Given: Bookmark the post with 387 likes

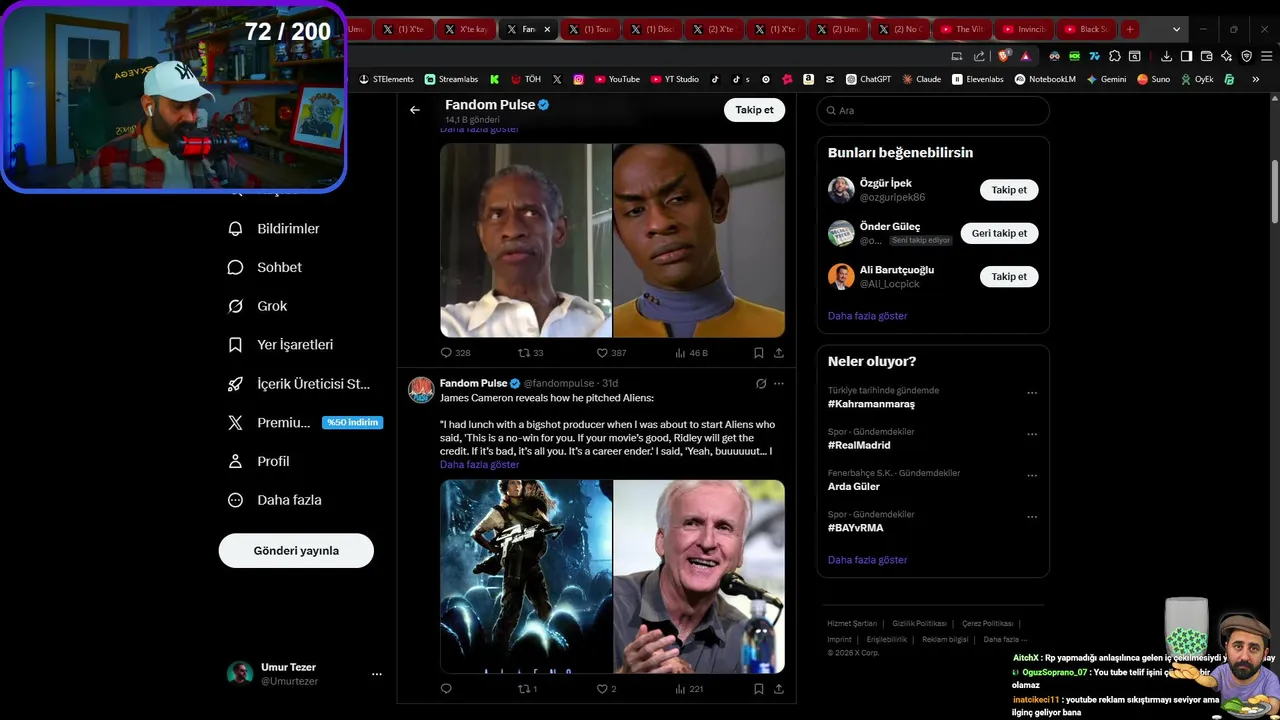Looking at the screenshot, I should [x=758, y=353].
